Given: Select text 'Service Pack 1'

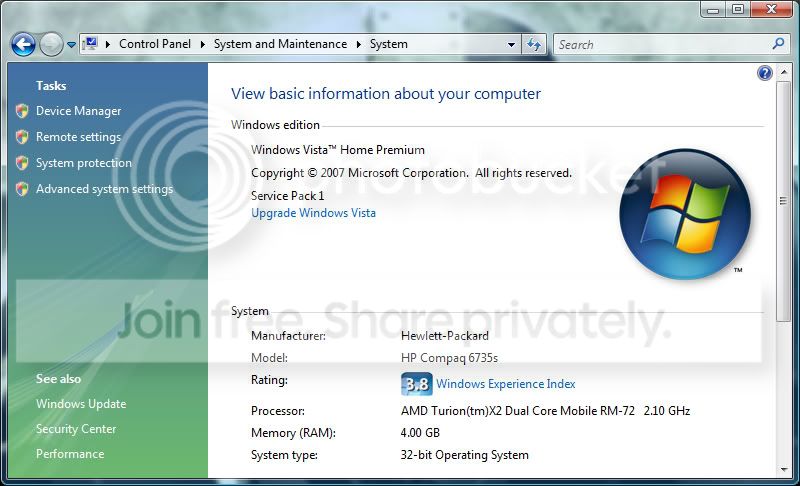Looking at the screenshot, I should pyautogui.click(x=287, y=195).
